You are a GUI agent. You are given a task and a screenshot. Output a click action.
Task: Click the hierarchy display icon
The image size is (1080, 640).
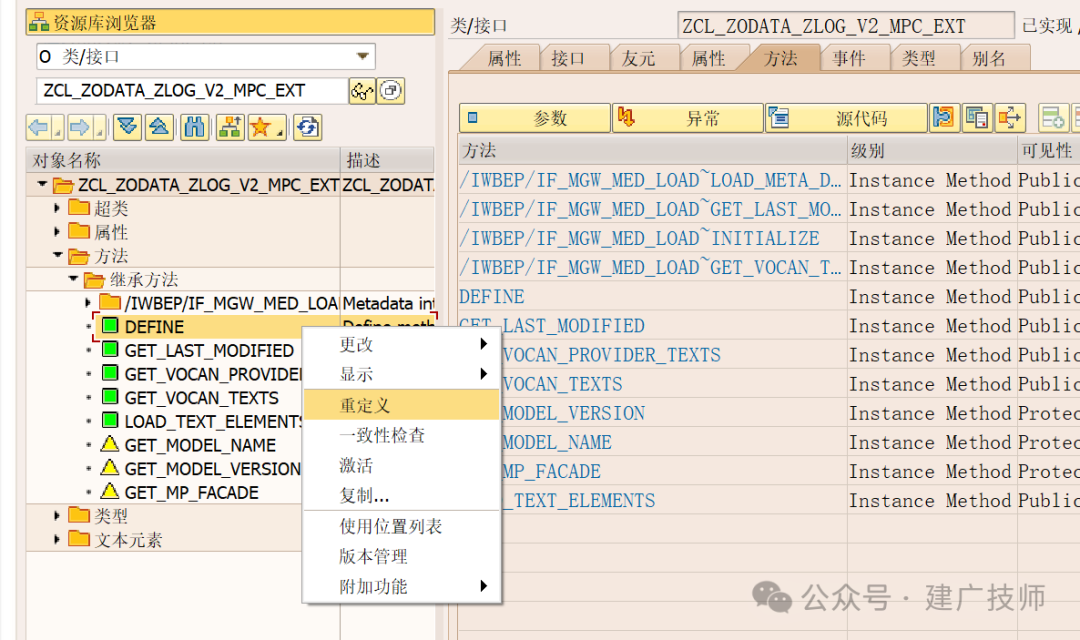[230, 127]
